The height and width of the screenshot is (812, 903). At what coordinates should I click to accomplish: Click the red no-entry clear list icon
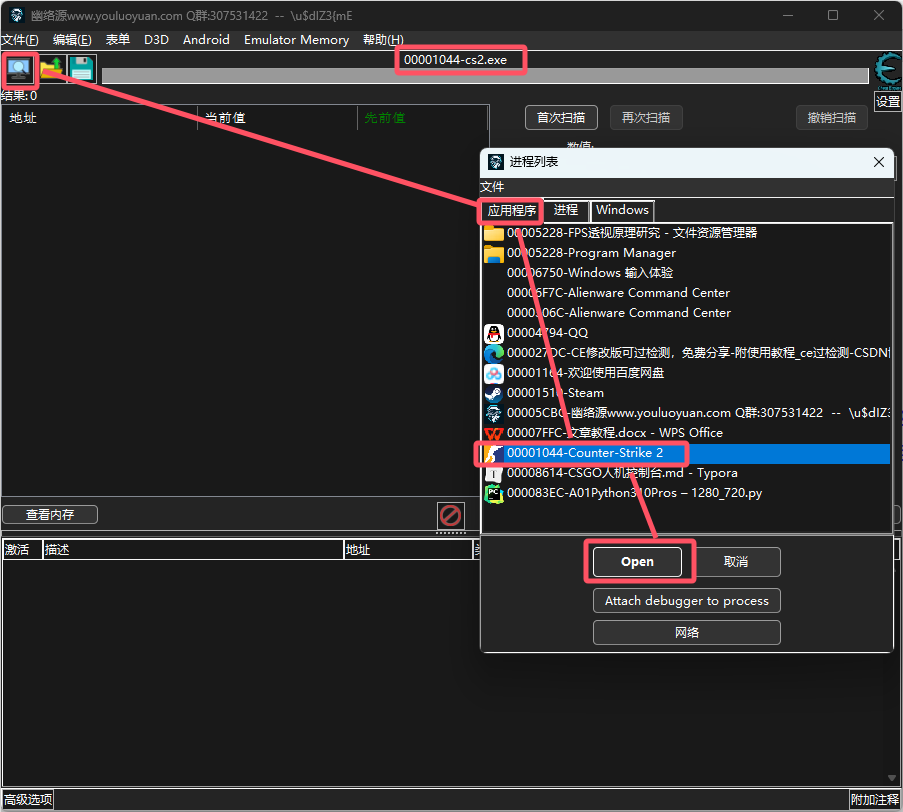click(x=451, y=516)
